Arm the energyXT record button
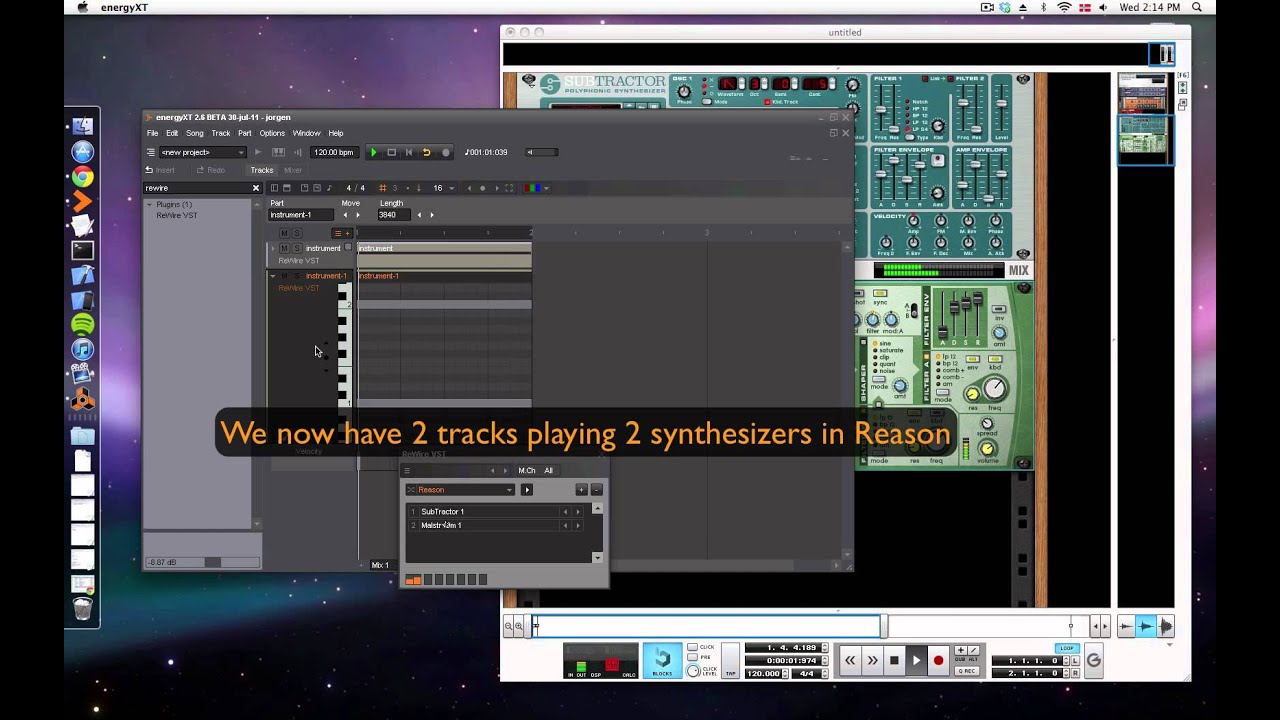1280x720 pixels. (x=445, y=152)
